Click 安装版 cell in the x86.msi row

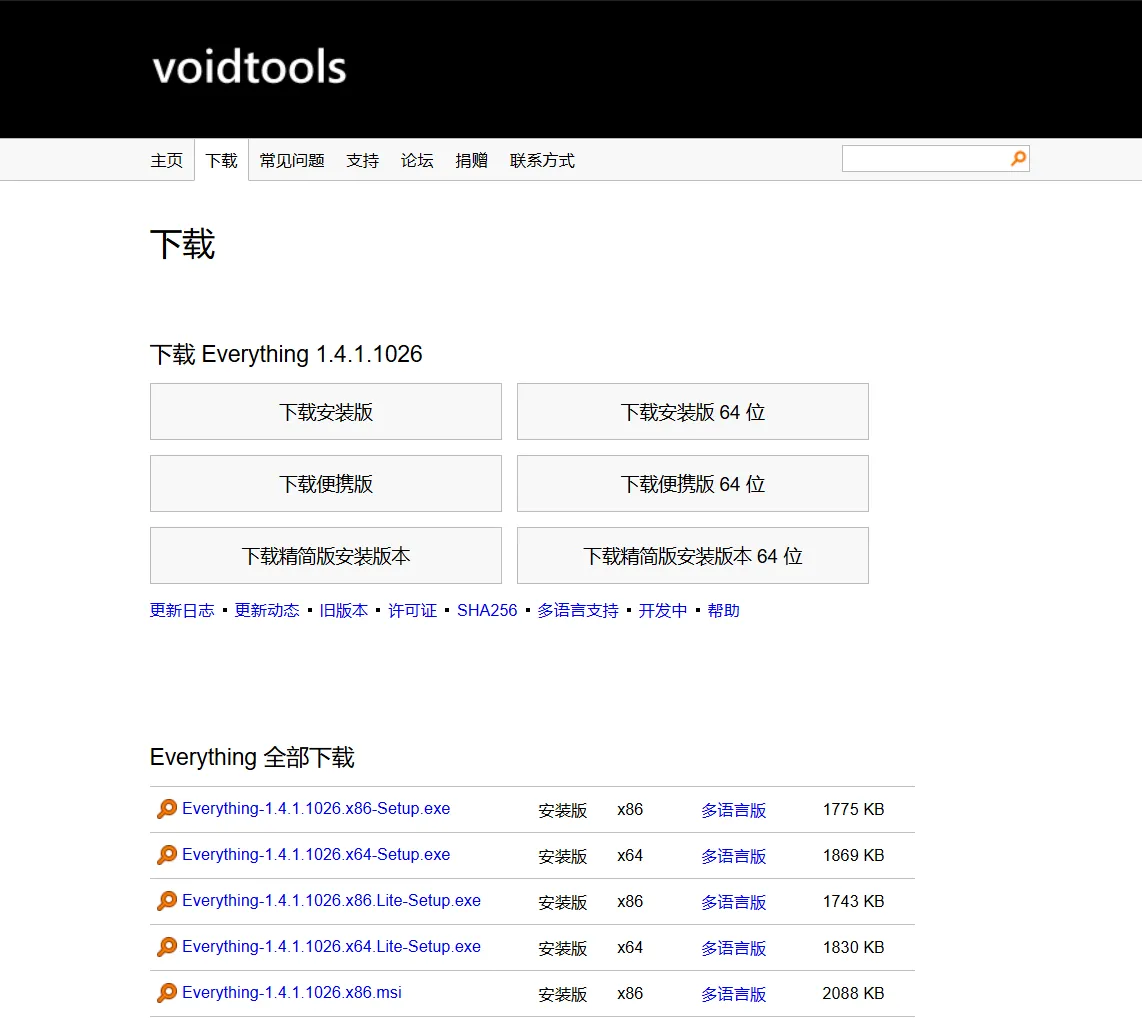[562, 993]
